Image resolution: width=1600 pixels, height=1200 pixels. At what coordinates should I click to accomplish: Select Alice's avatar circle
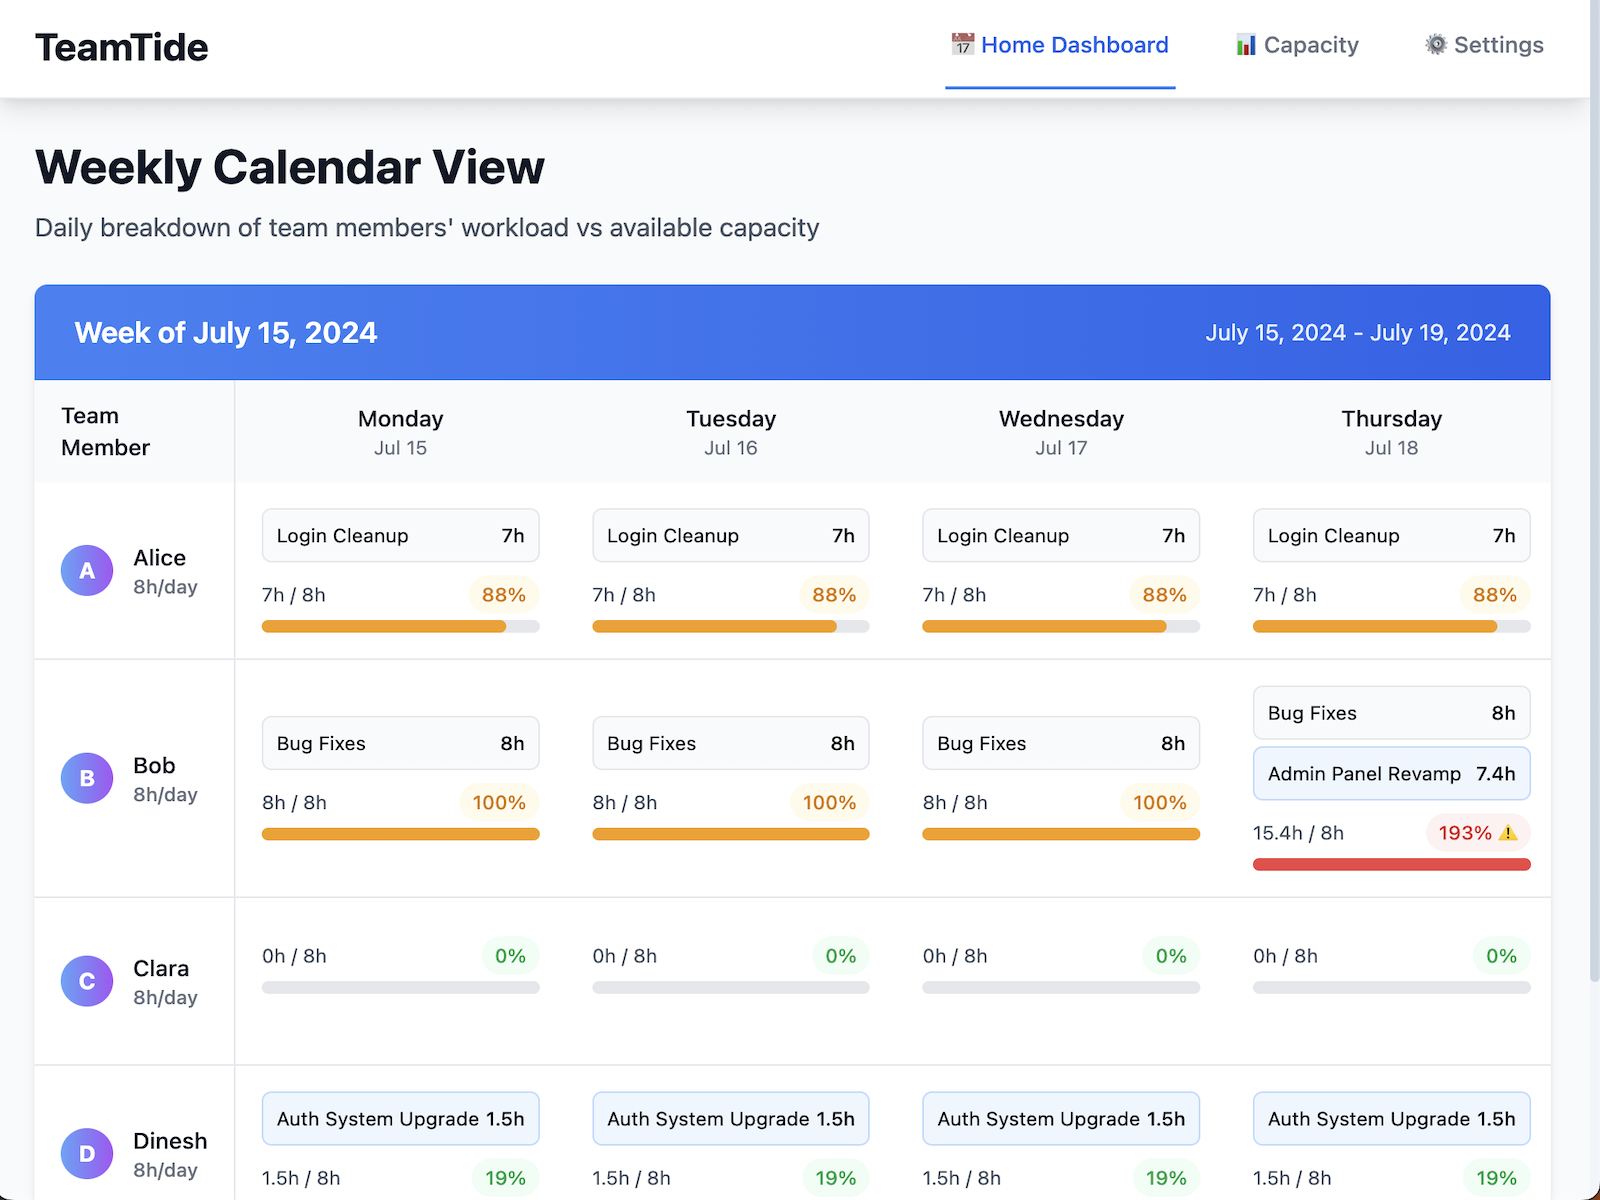point(87,570)
